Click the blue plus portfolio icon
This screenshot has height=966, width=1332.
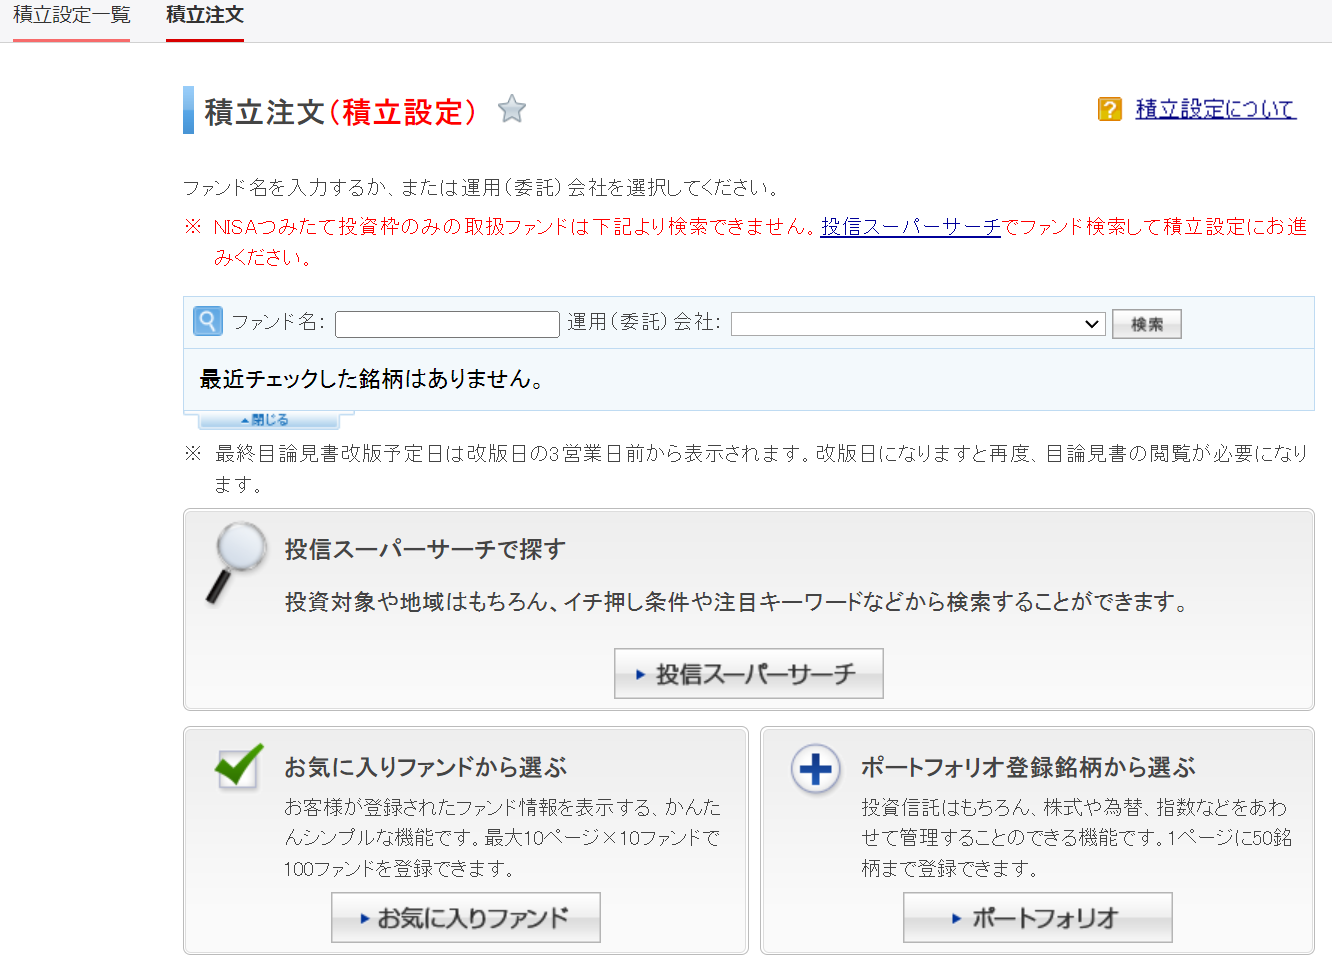(815, 769)
